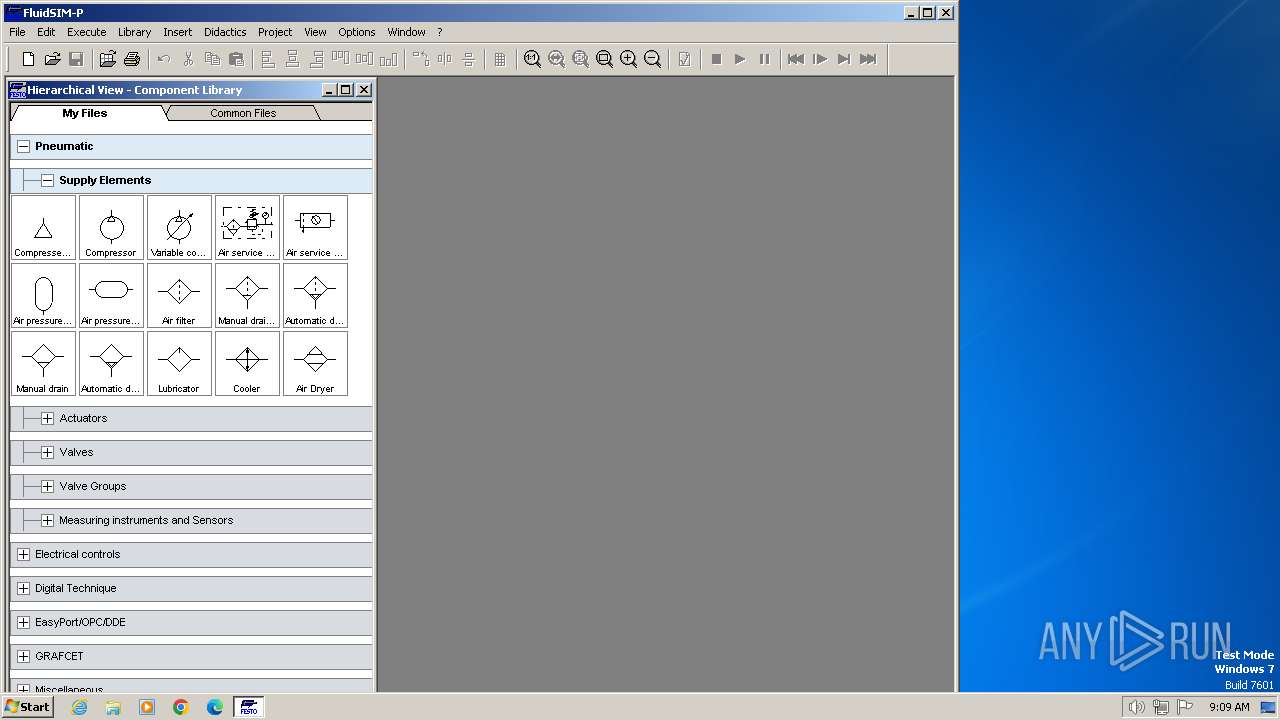Expand the Valves group

[47, 452]
